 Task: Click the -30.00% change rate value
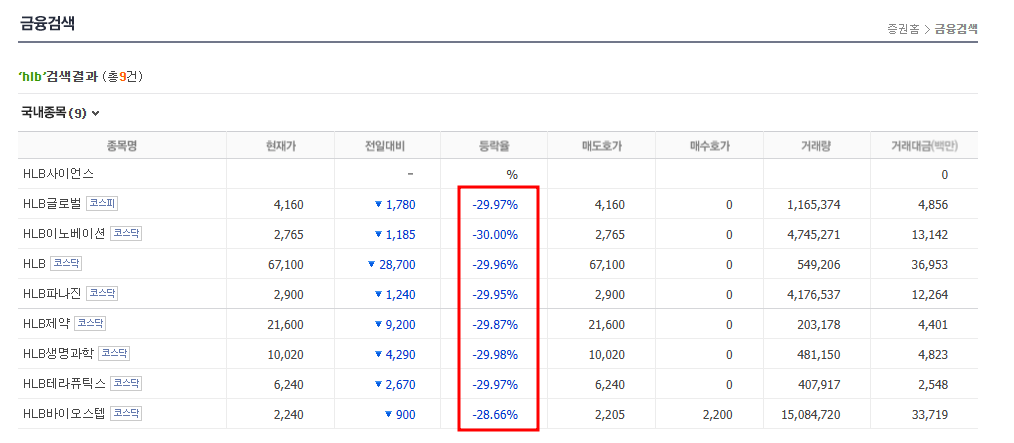click(495, 235)
